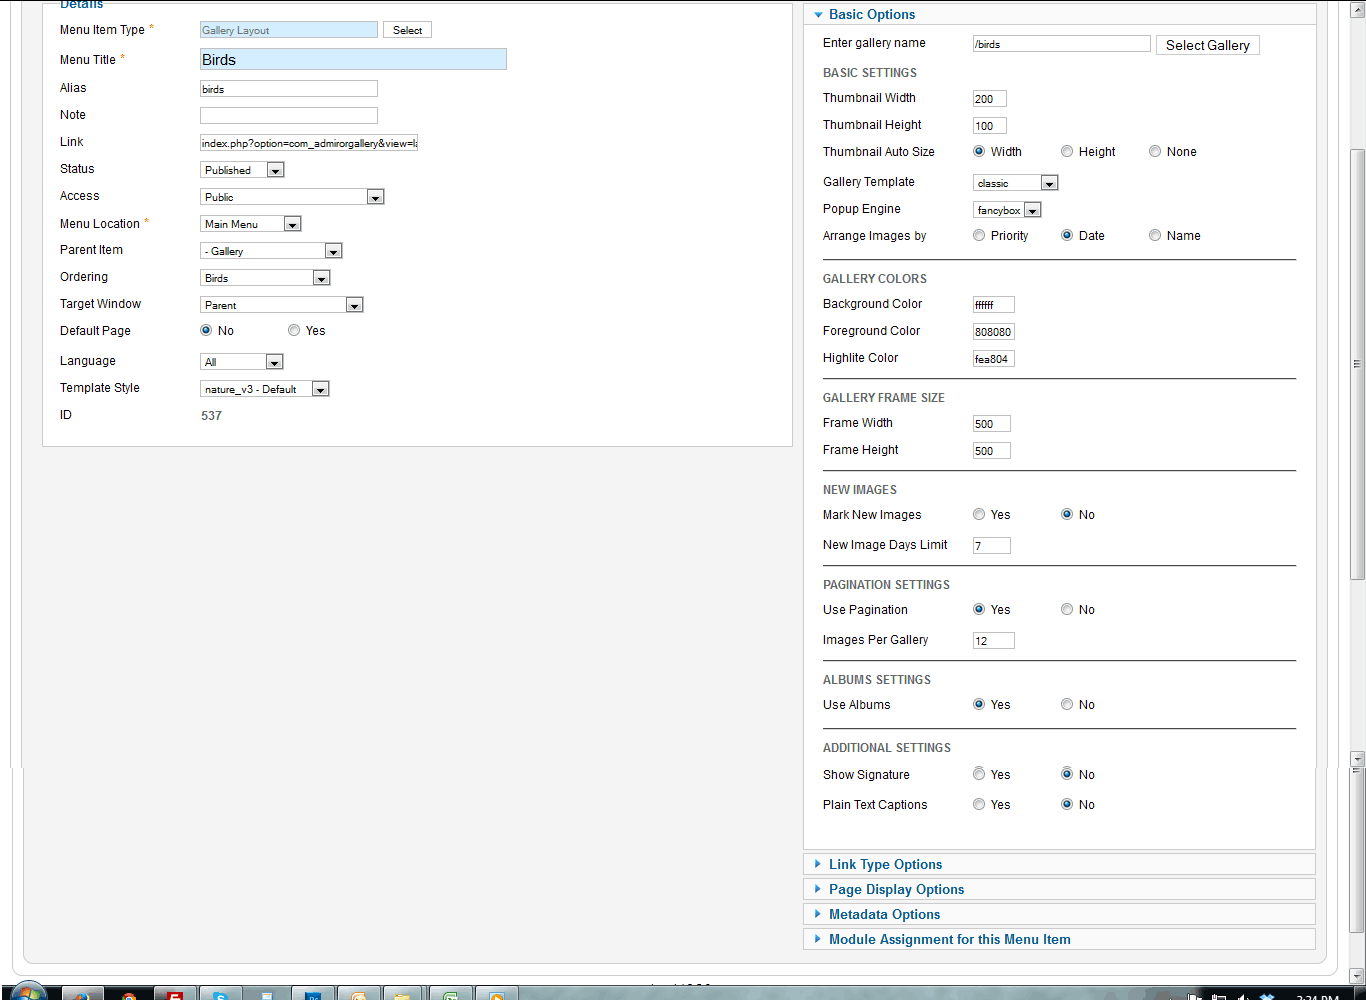This screenshot has width=1366, height=1000.
Task: Click the Link URL field
Action: [309, 143]
